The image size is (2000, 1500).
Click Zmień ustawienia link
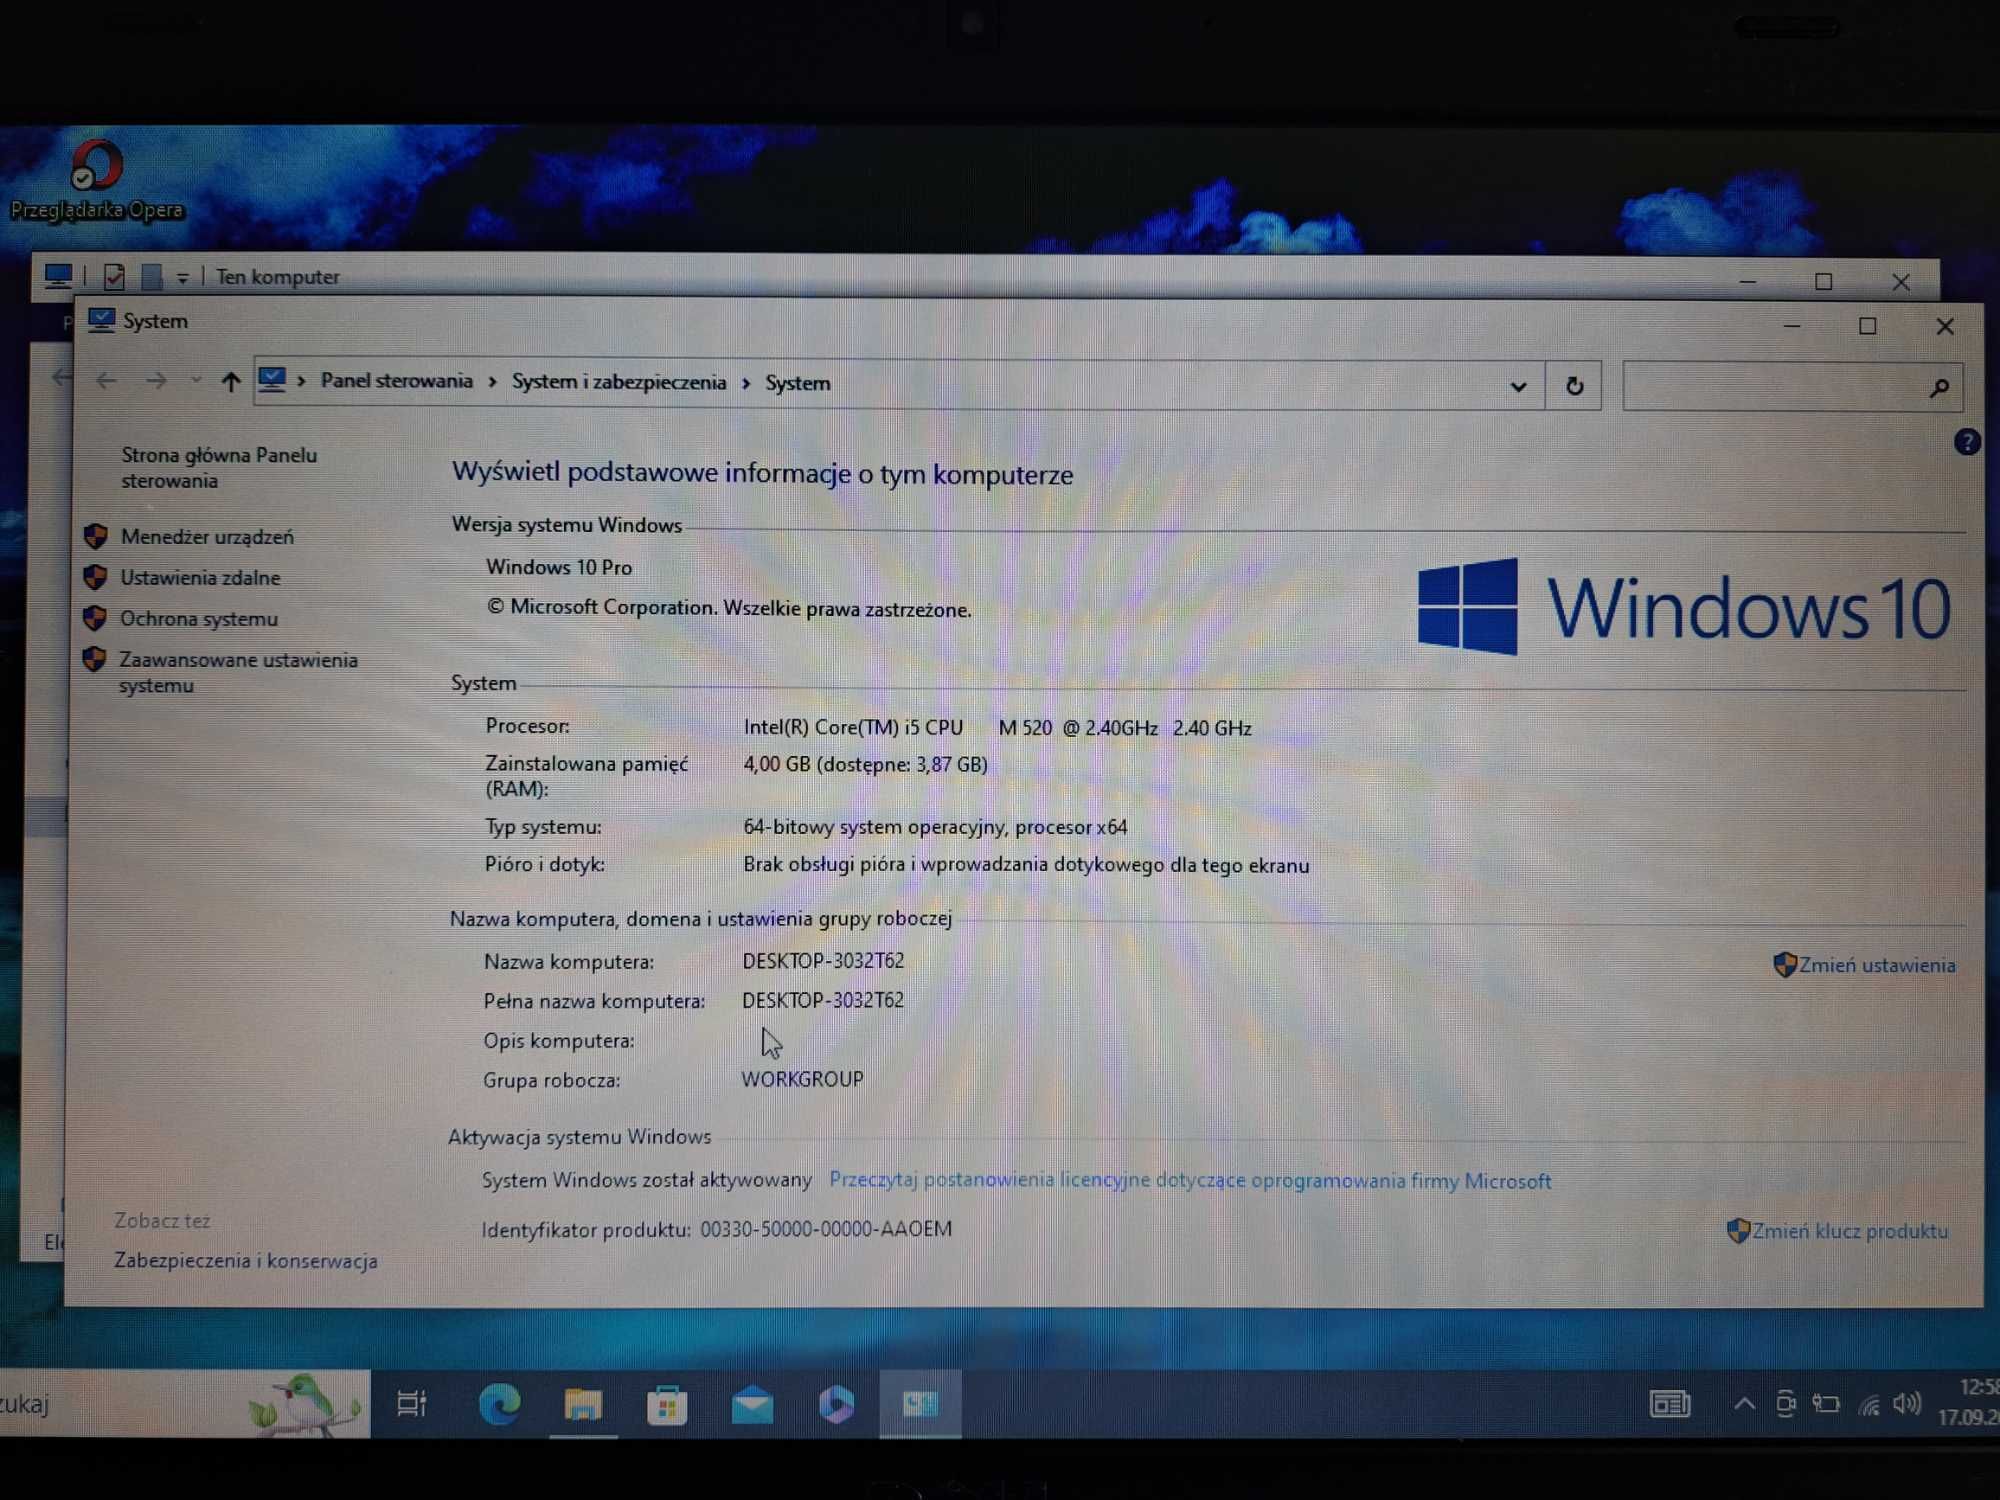1877,965
